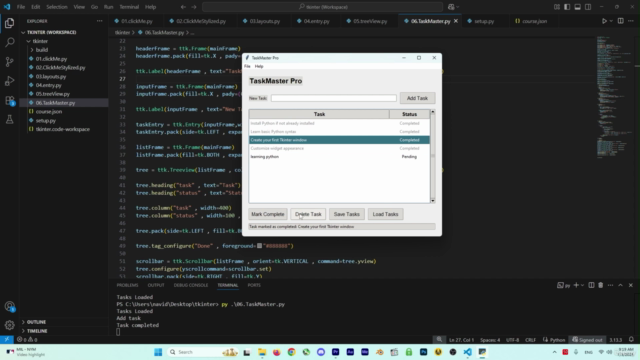The image size is (640, 360).
Task: Split the terminal panel
Action: tap(591, 285)
